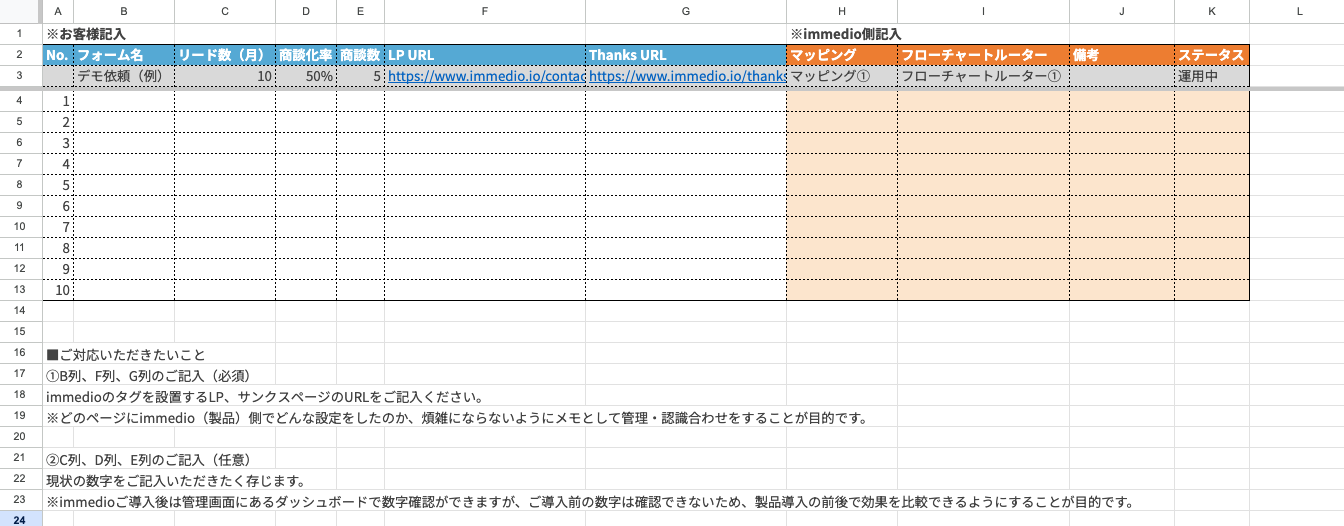Click the マッピング① cell

coord(841,76)
